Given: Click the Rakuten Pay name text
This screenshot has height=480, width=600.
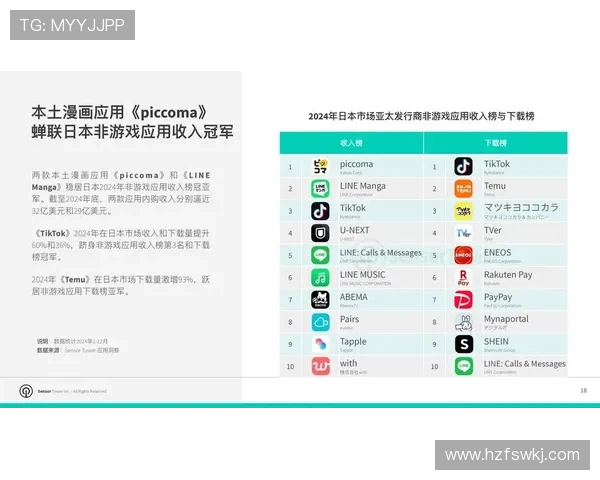Looking at the screenshot, I should click(x=508, y=275).
